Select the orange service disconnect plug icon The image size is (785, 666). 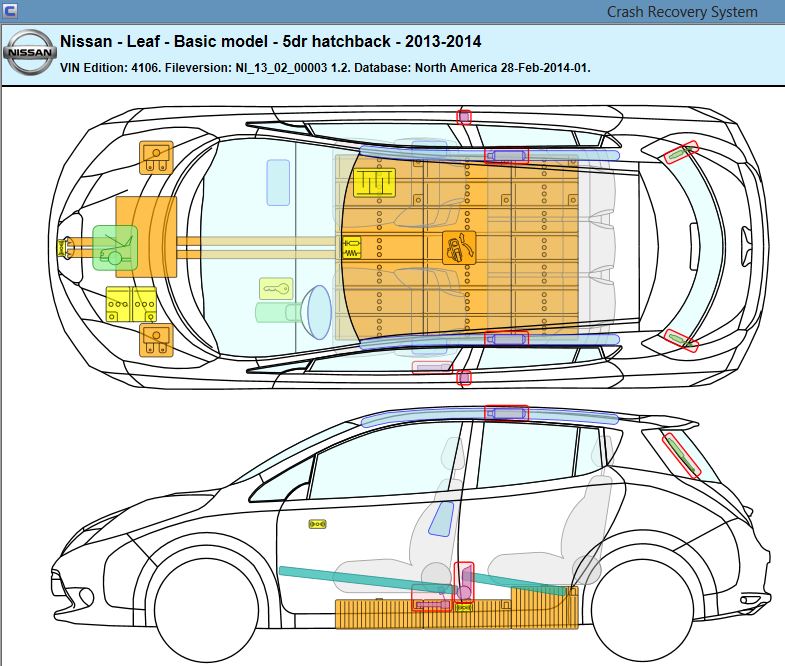(459, 246)
